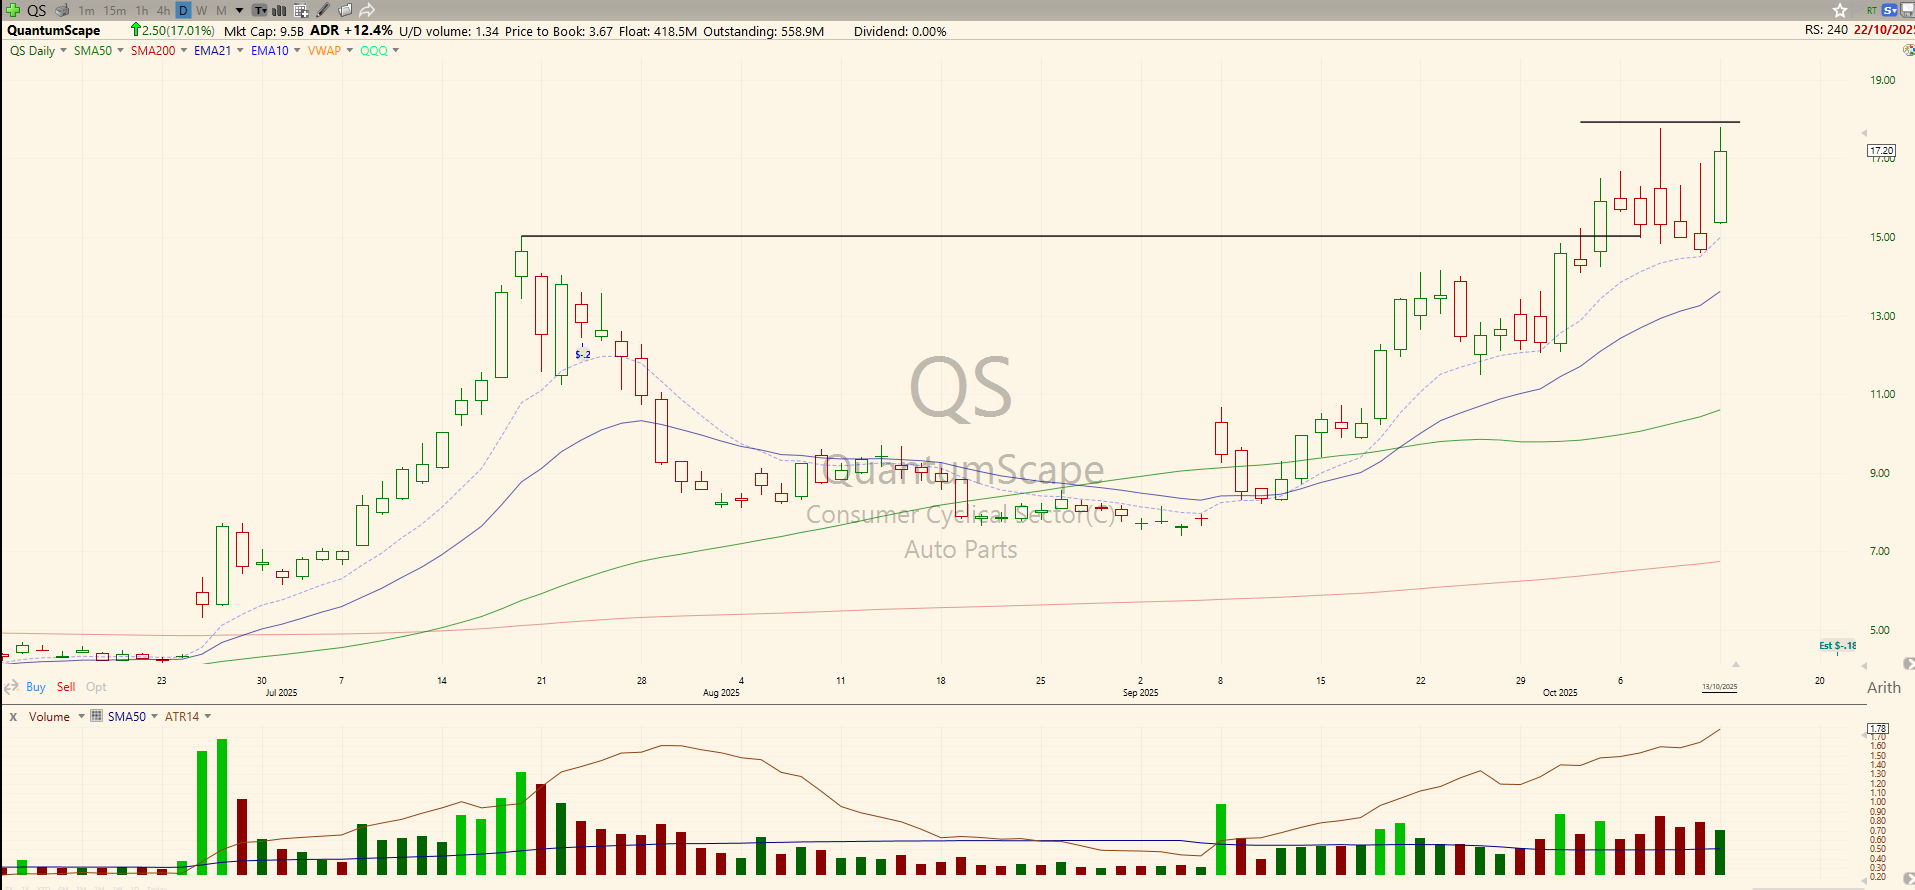The image size is (1915, 890).
Task: Switch to 15m timeframe
Action: (115, 11)
